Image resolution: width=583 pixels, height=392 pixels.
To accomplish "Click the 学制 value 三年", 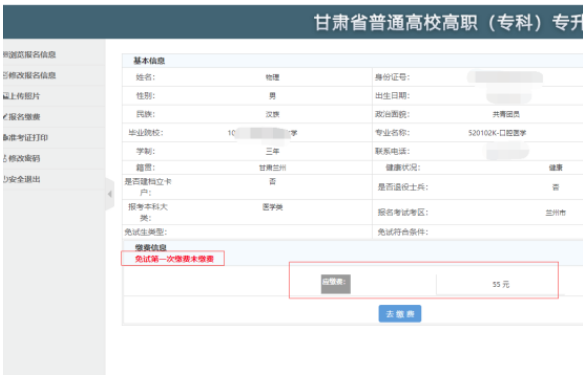I will (x=273, y=151).
